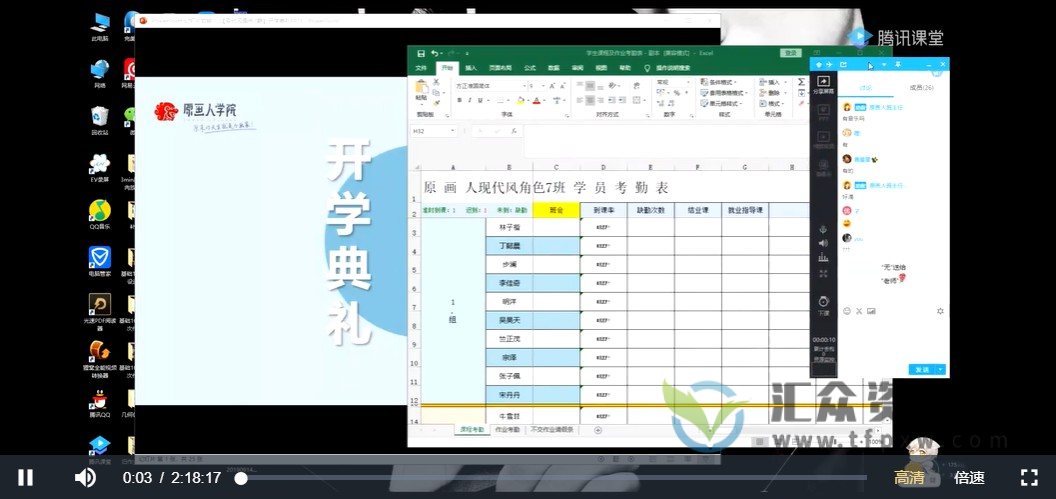Open the 高清 quality selector

(x=909, y=477)
